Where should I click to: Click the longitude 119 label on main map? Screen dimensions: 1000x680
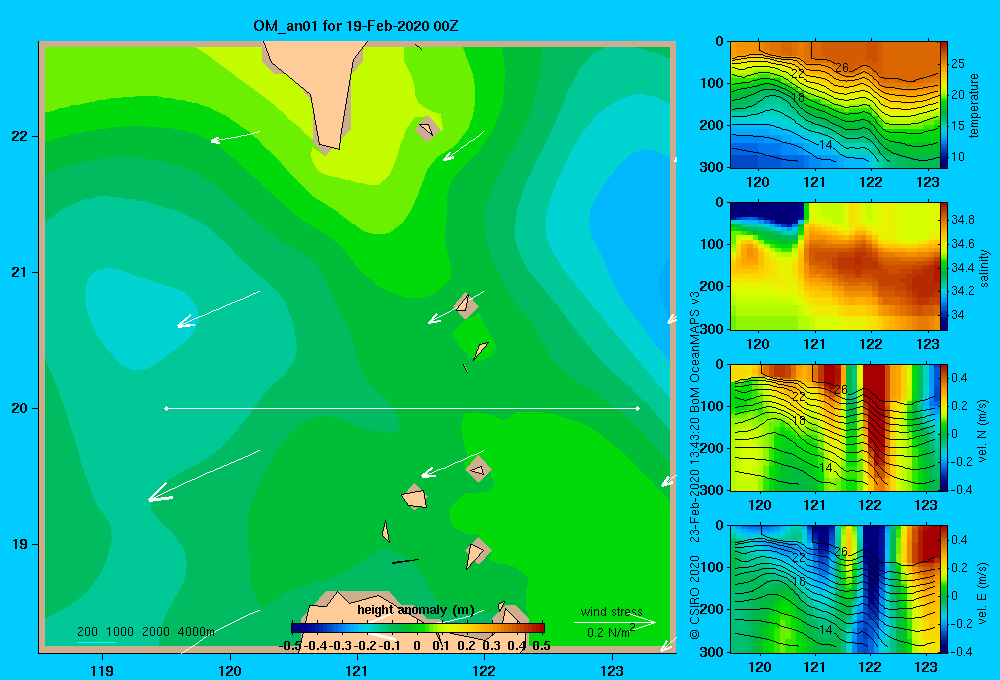pos(102,670)
